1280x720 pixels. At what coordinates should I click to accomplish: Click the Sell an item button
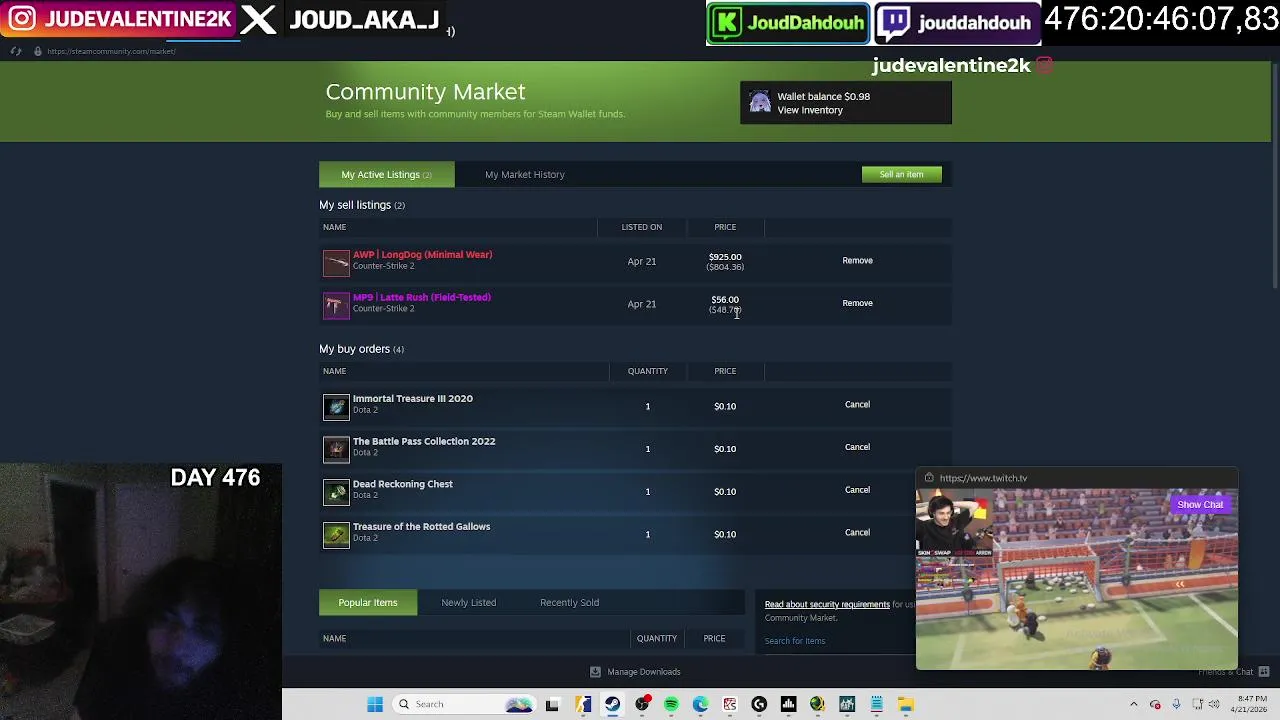coord(901,175)
